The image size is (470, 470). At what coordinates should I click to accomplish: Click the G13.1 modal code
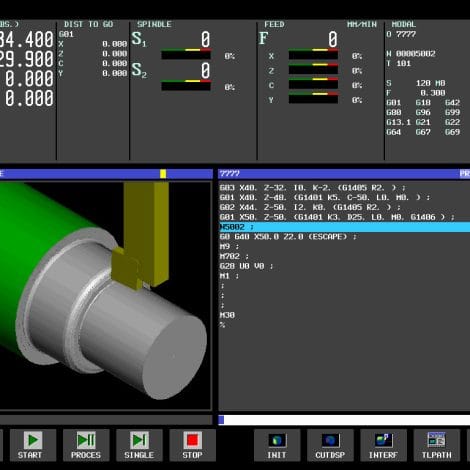399,122
